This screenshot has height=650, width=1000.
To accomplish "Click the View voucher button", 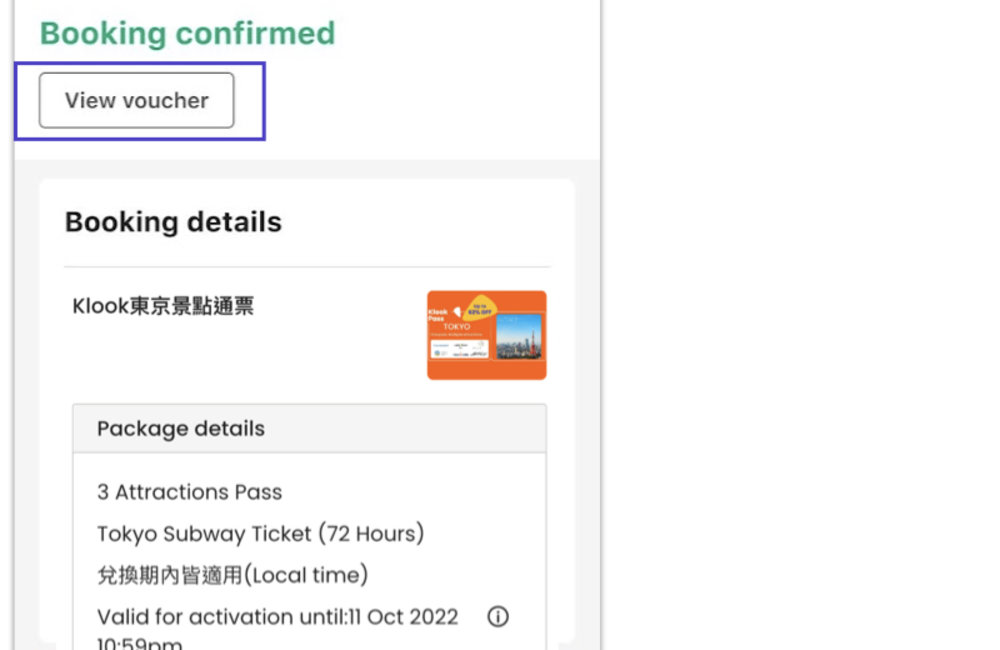I will click(136, 100).
